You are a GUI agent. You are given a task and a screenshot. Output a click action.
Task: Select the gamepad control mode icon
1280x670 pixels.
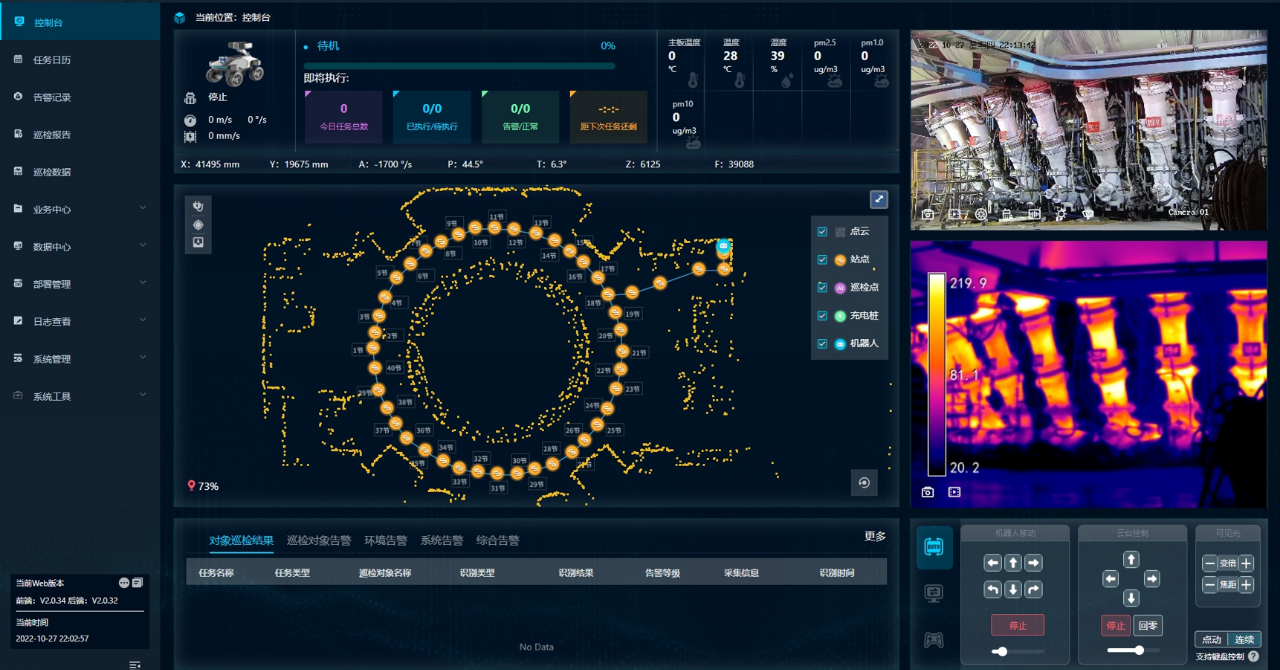point(933,641)
